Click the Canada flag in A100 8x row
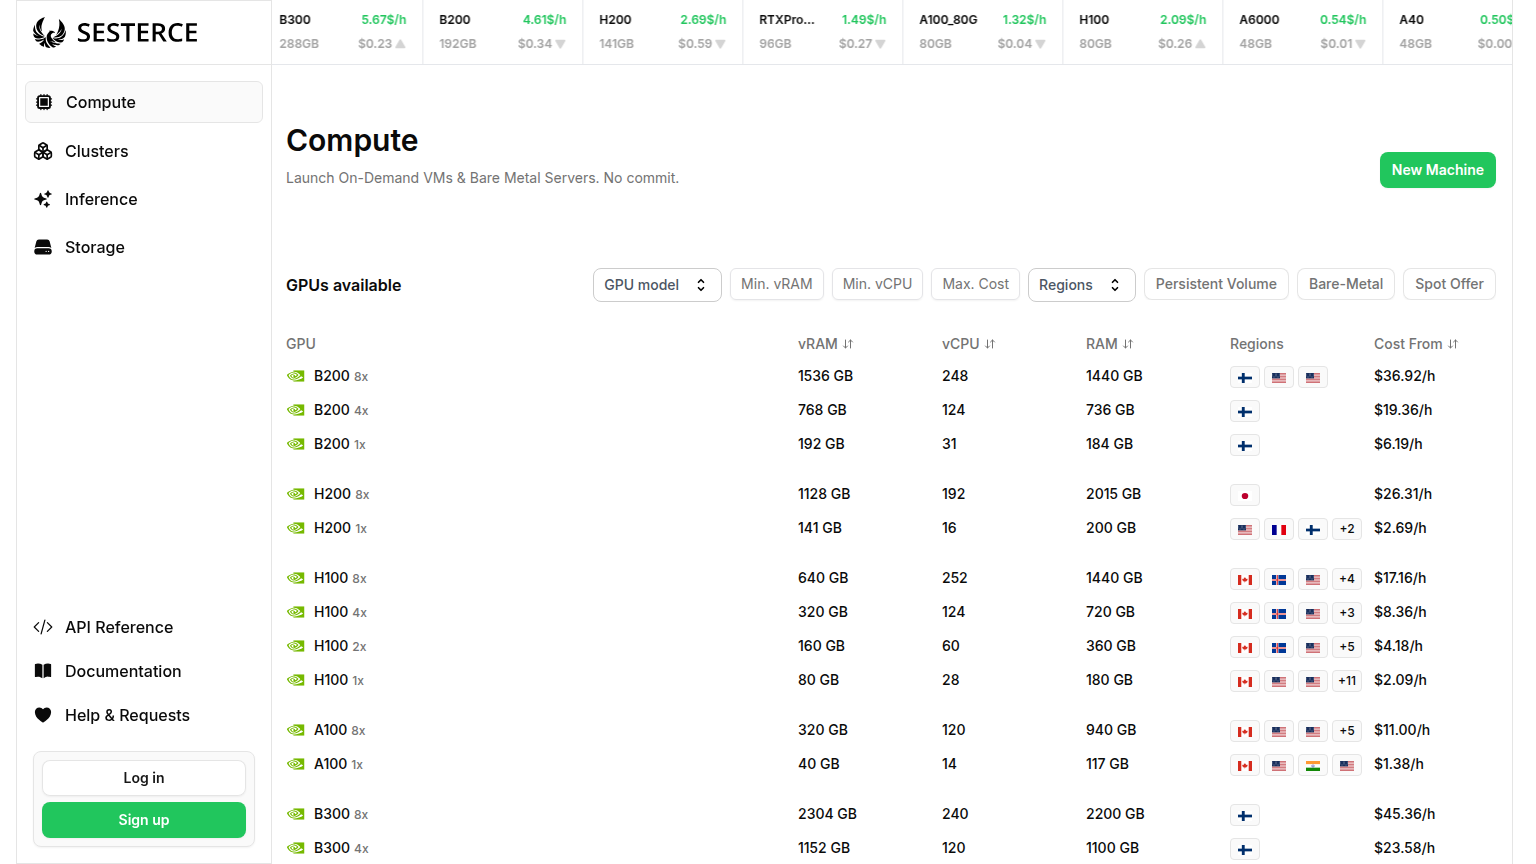This screenshot has width=1536, height=864. [1245, 731]
